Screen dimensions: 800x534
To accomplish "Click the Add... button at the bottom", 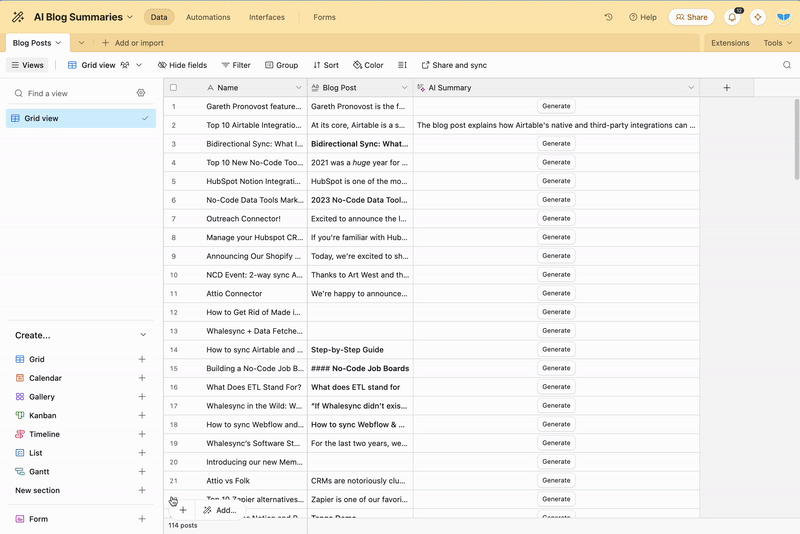I will pos(220,510).
